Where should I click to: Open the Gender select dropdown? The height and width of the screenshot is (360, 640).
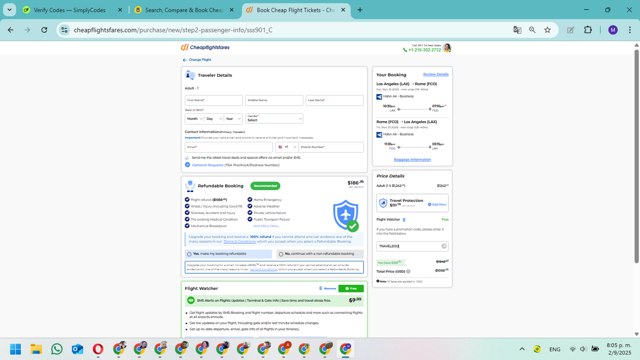point(274,119)
